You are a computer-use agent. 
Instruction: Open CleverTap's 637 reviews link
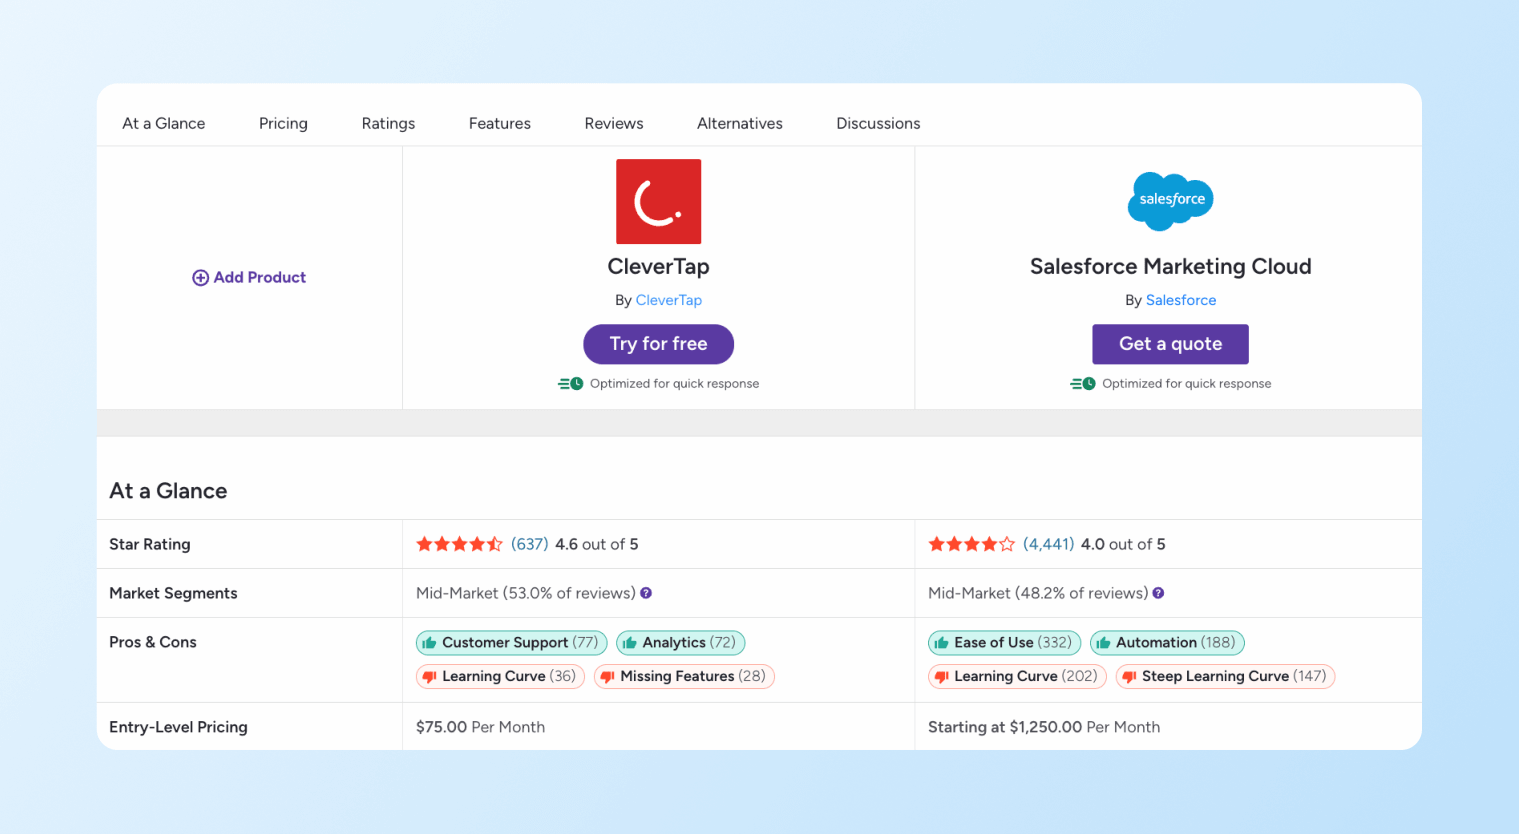[x=529, y=544]
